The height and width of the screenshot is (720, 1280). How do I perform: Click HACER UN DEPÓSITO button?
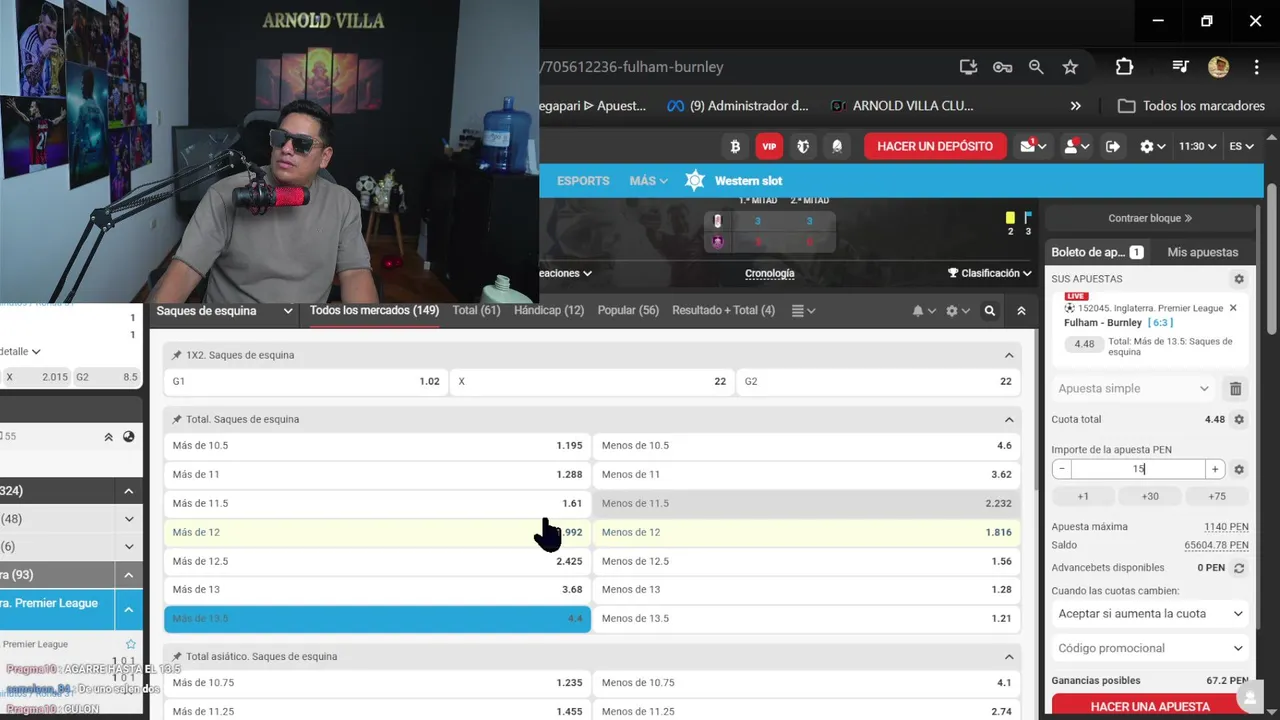coord(935,146)
